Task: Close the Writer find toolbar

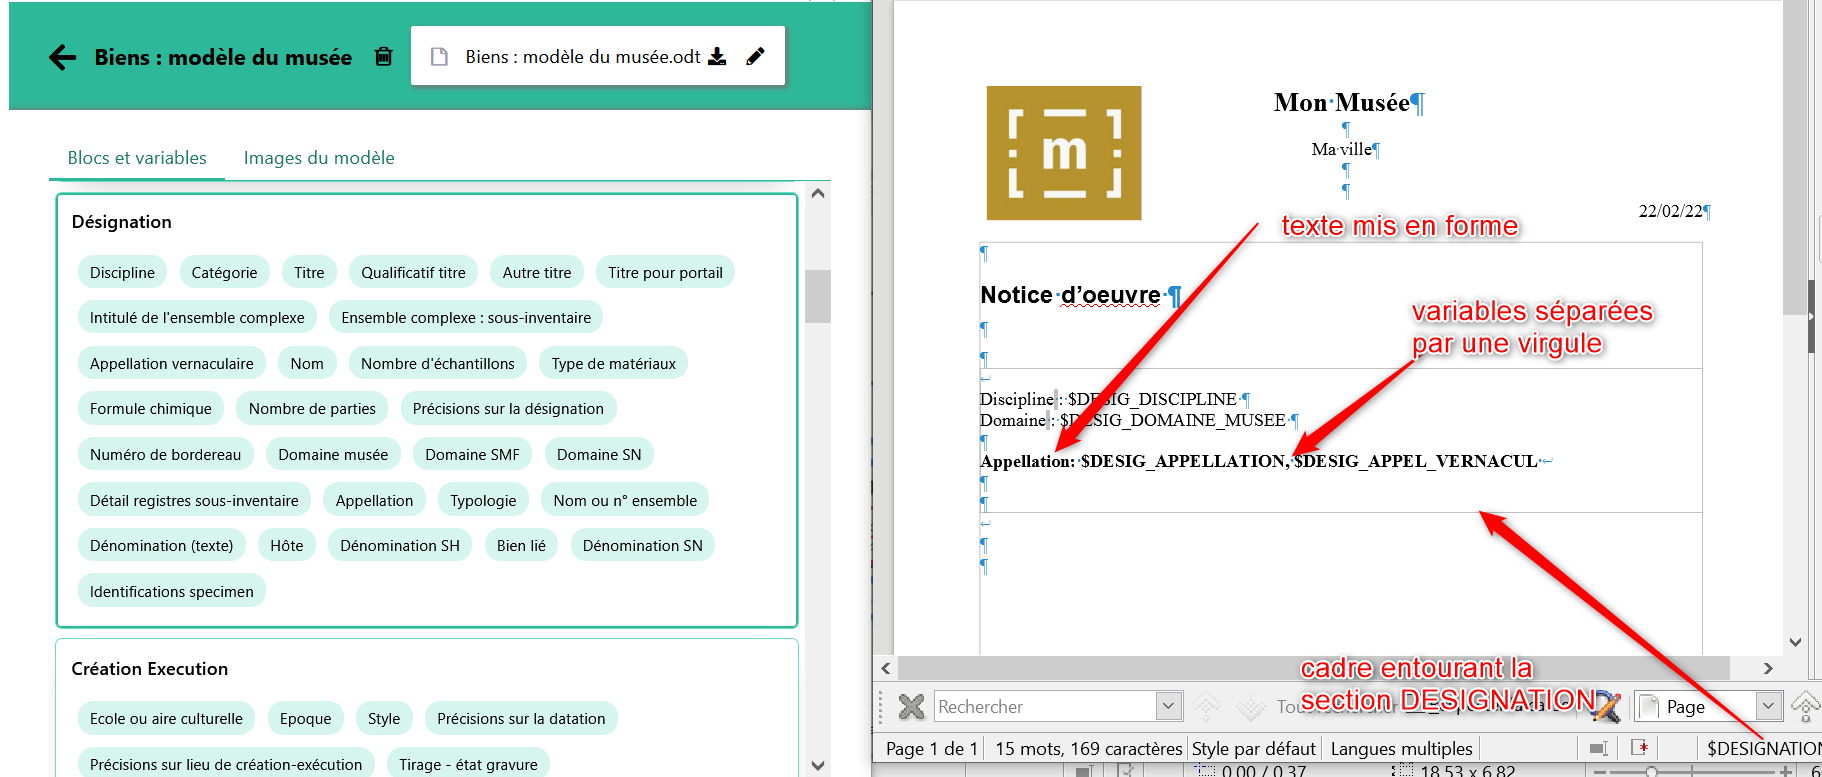Action: click(x=911, y=707)
